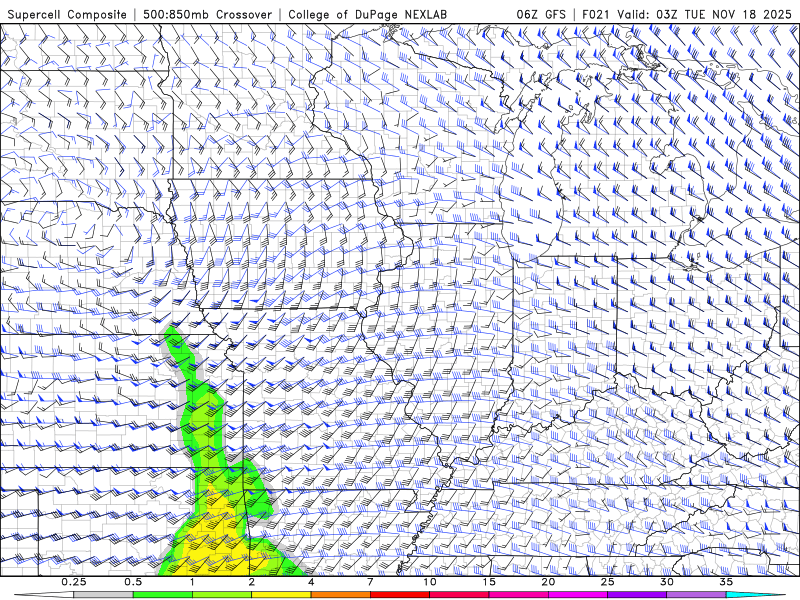Click the '10' colorbar label
800x600 pixels.
[430, 582]
